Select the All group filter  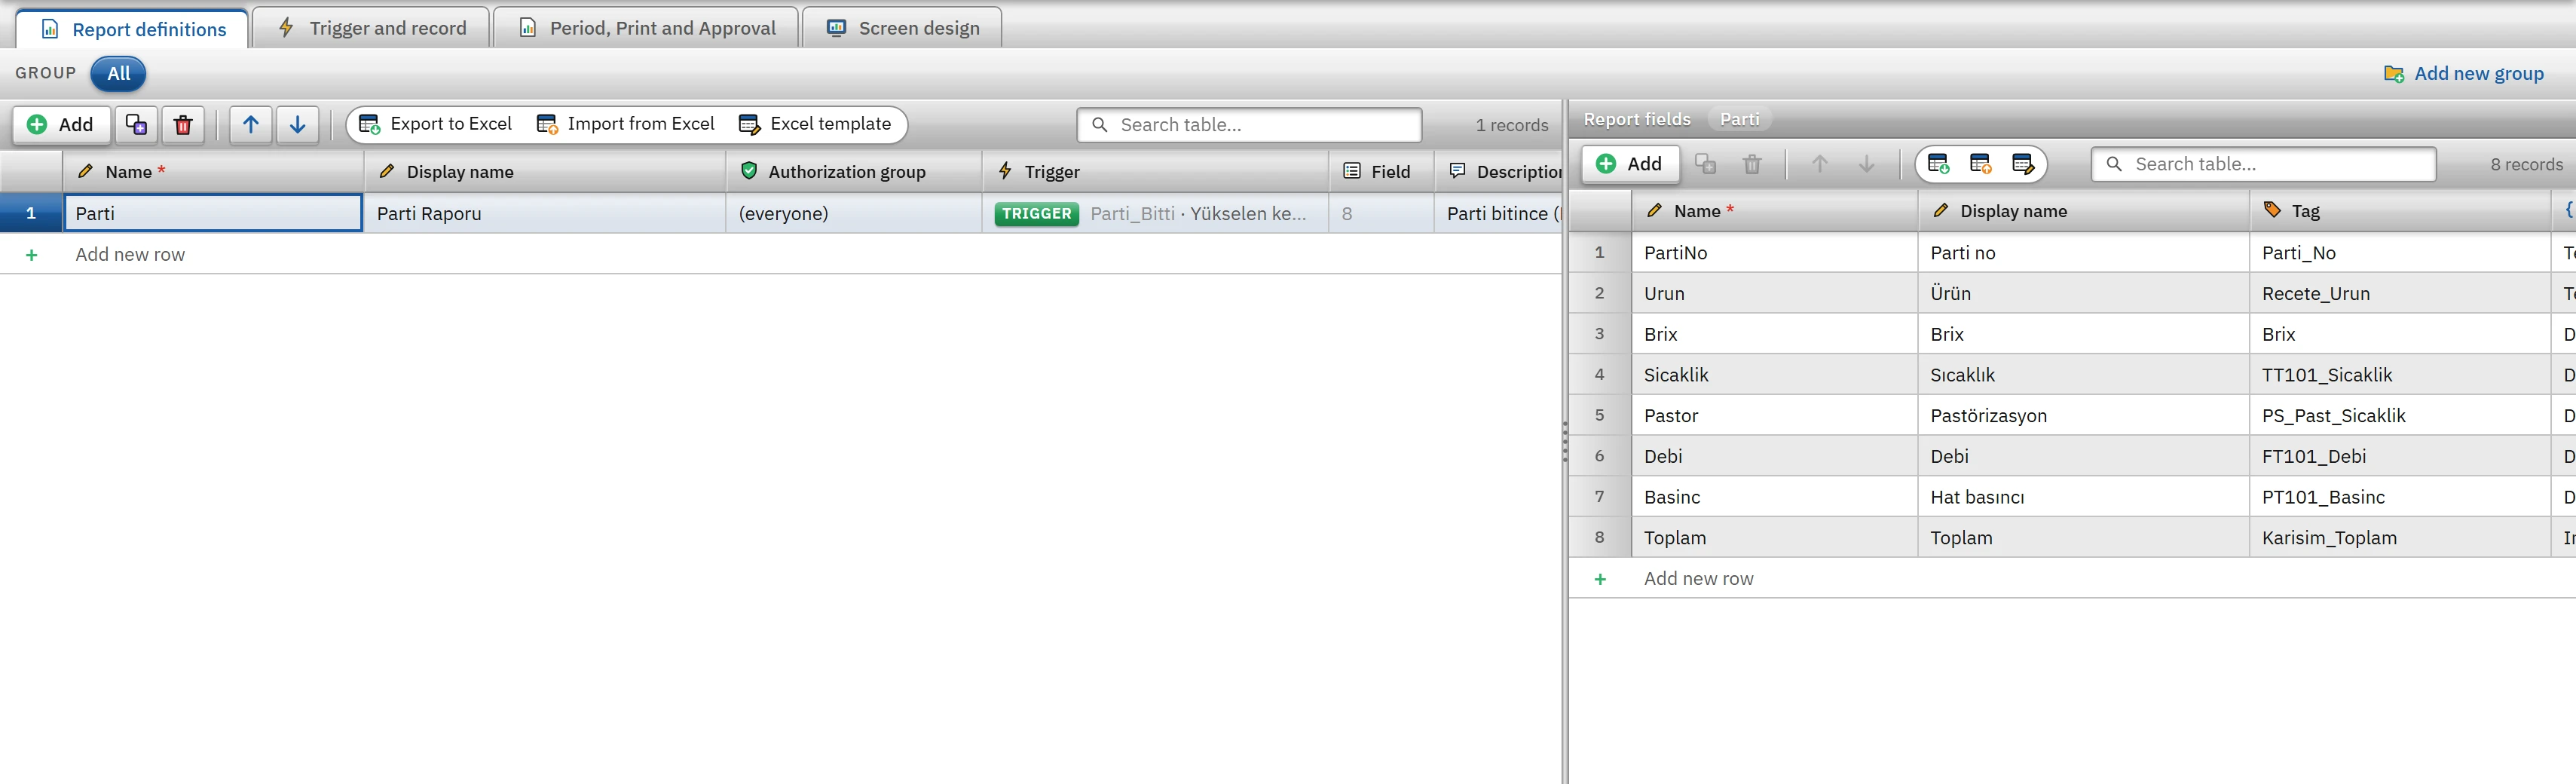click(118, 73)
